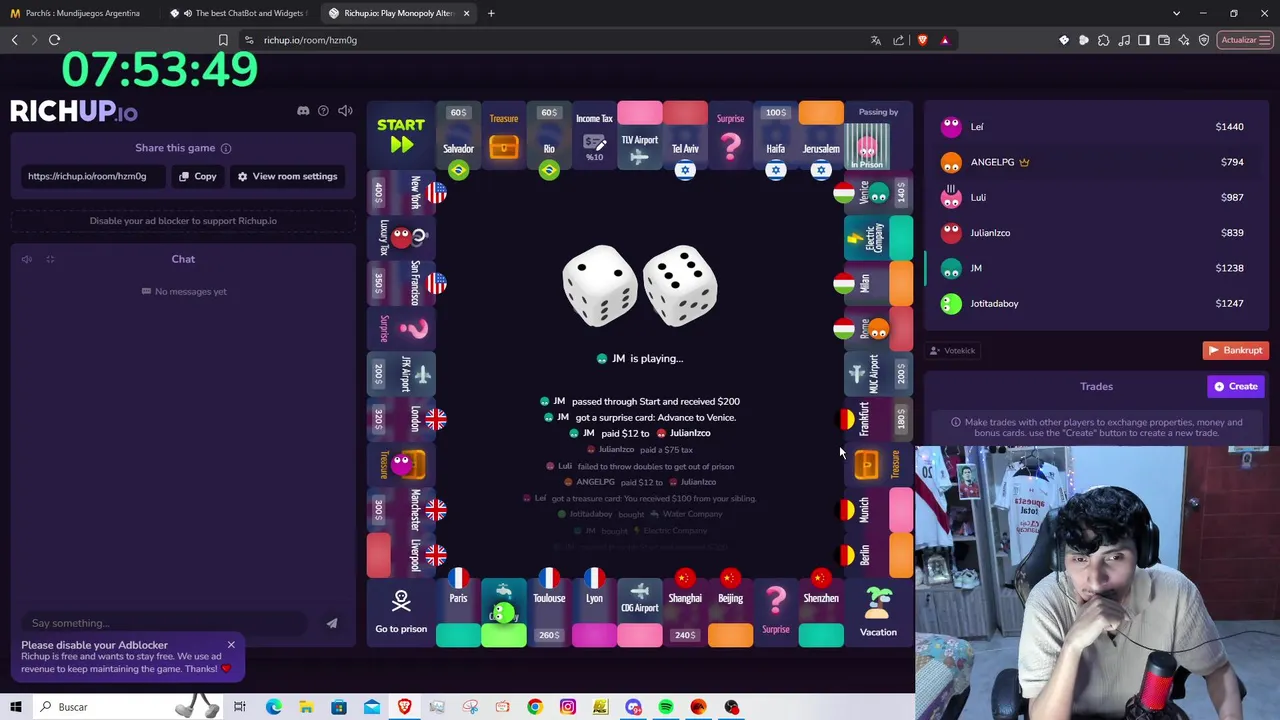Select the Luxury Tax tile
This screenshot has height=720, width=1280.
[403, 238]
